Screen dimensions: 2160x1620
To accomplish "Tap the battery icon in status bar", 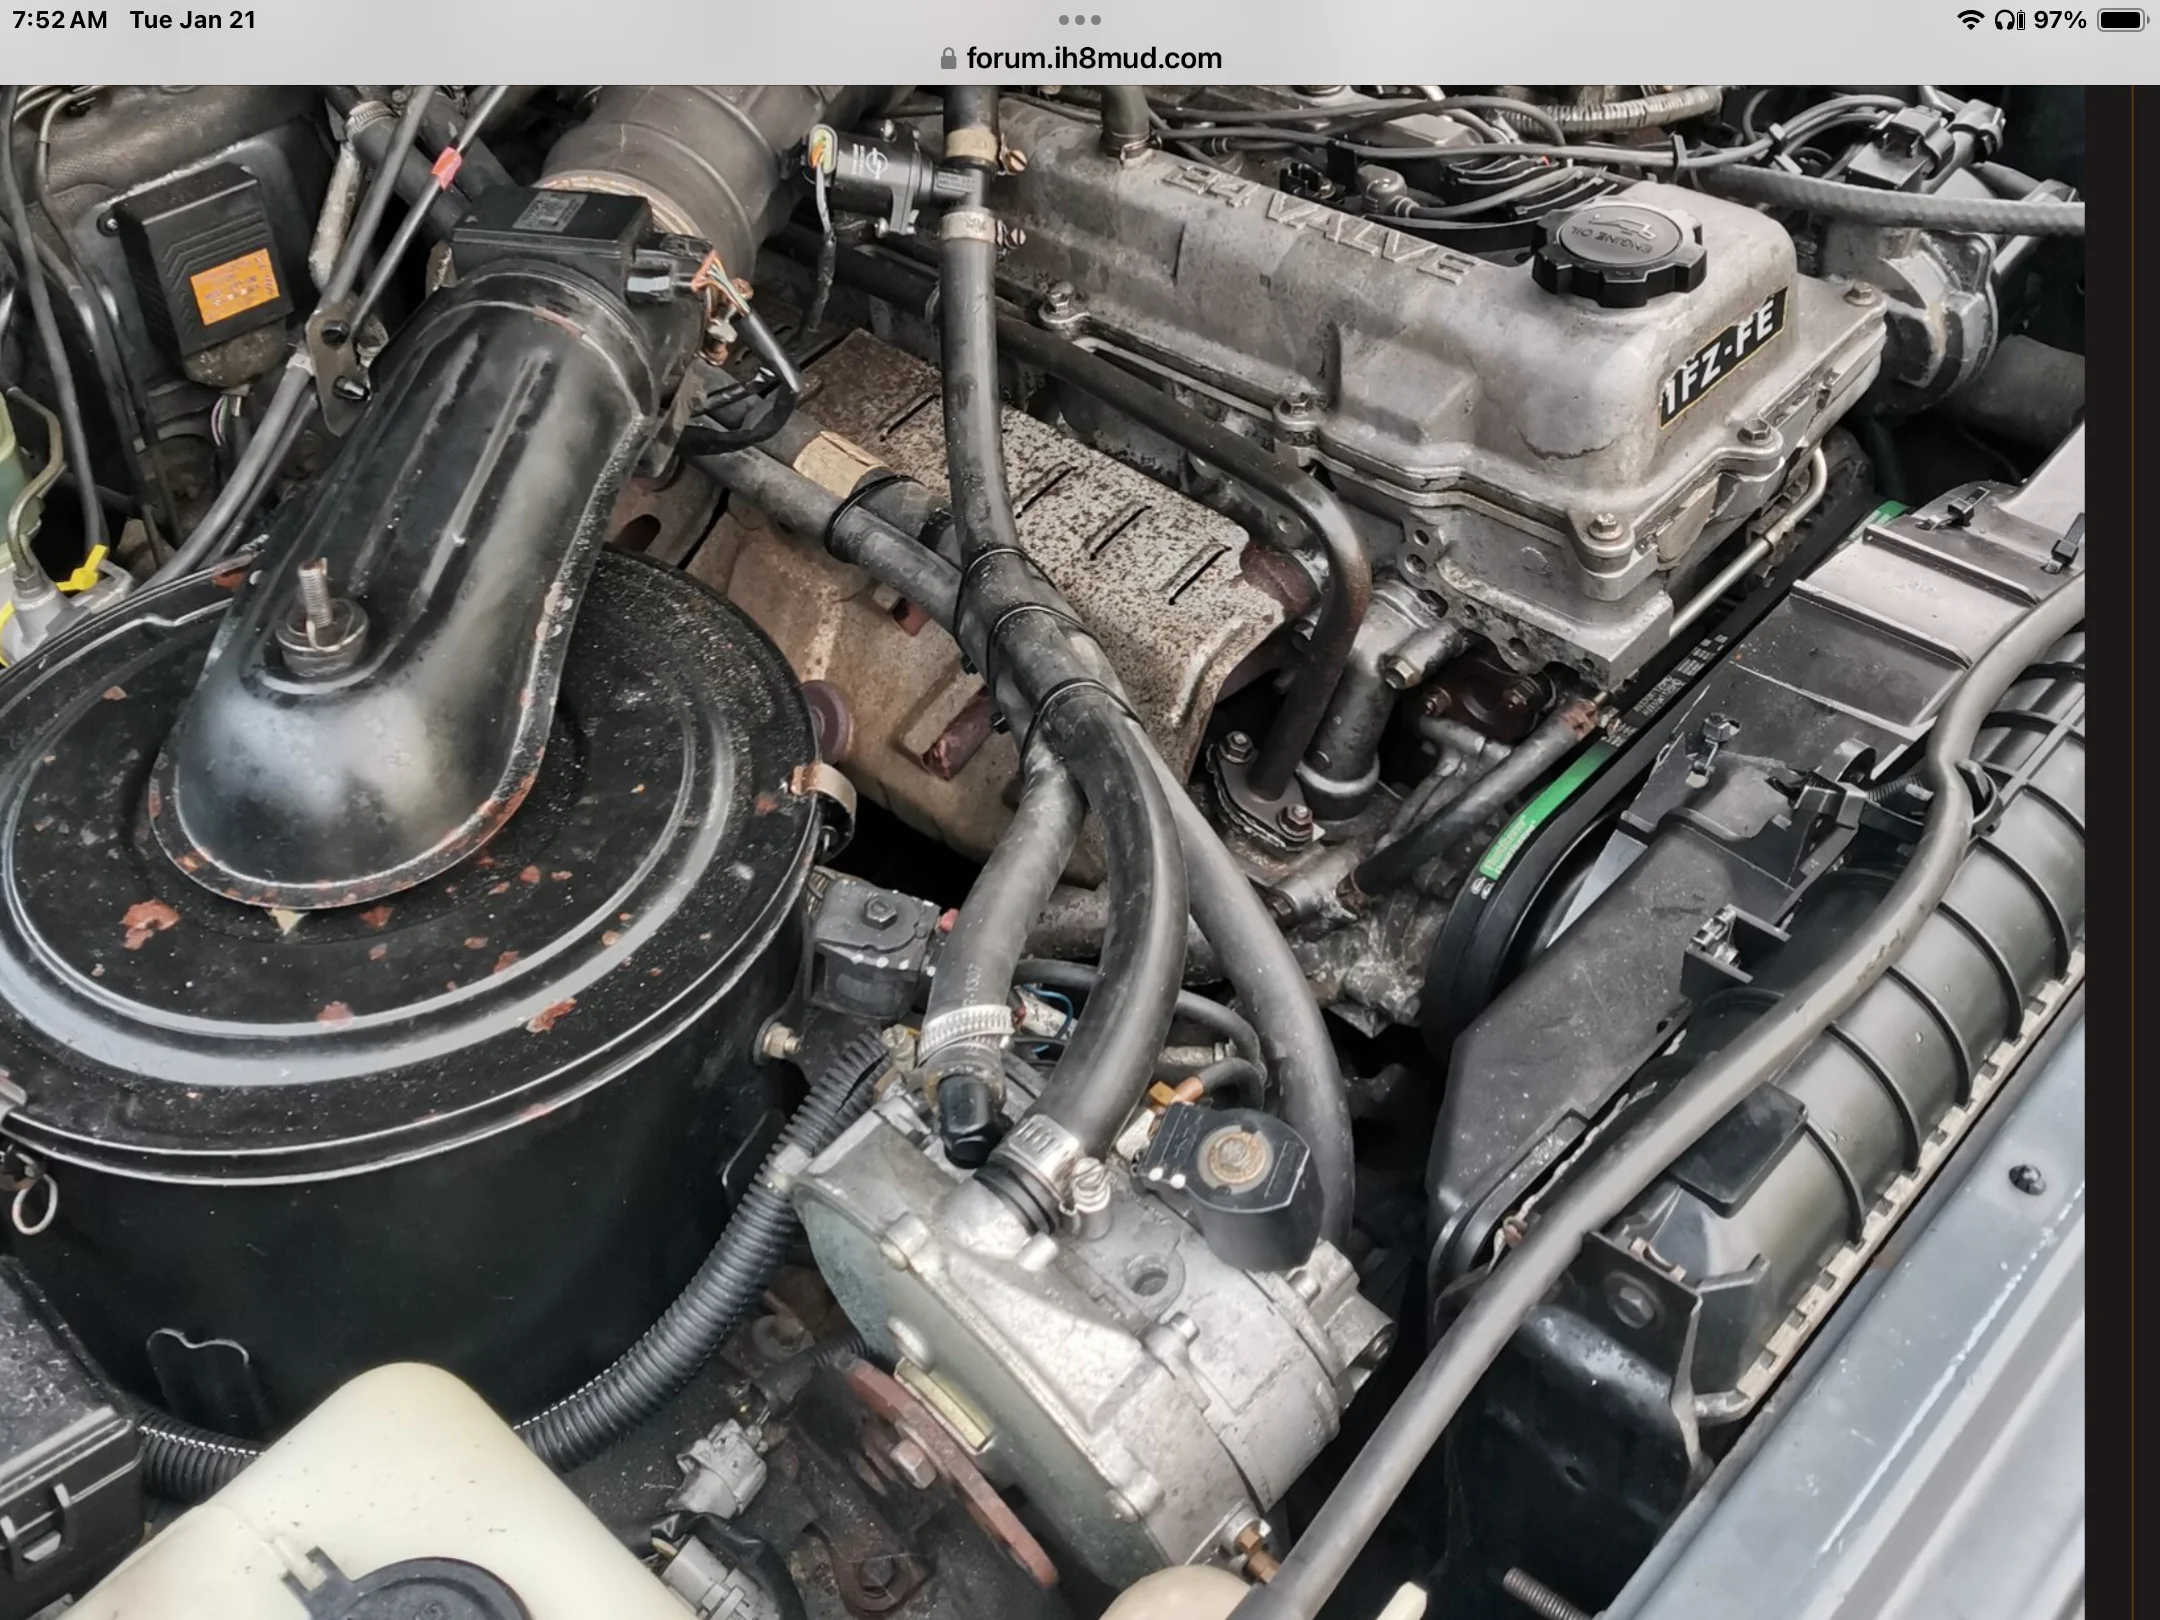I will click(x=2123, y=20).
